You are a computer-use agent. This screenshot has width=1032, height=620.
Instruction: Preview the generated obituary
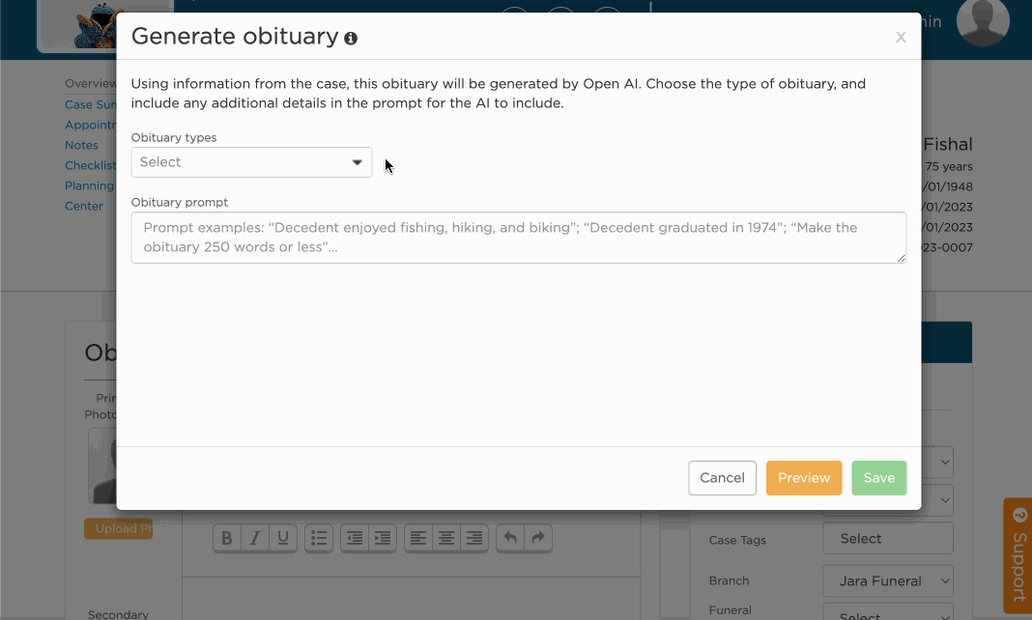[x=803, y=478]
